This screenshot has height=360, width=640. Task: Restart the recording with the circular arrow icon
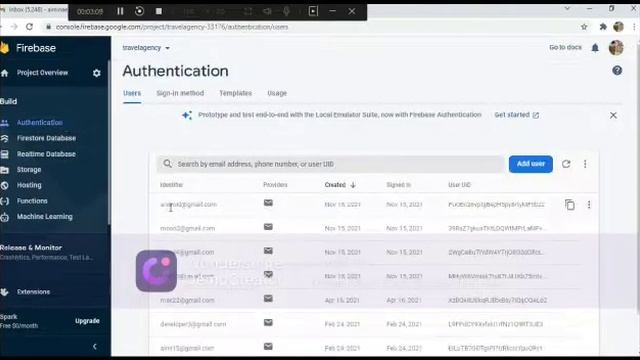139,11
